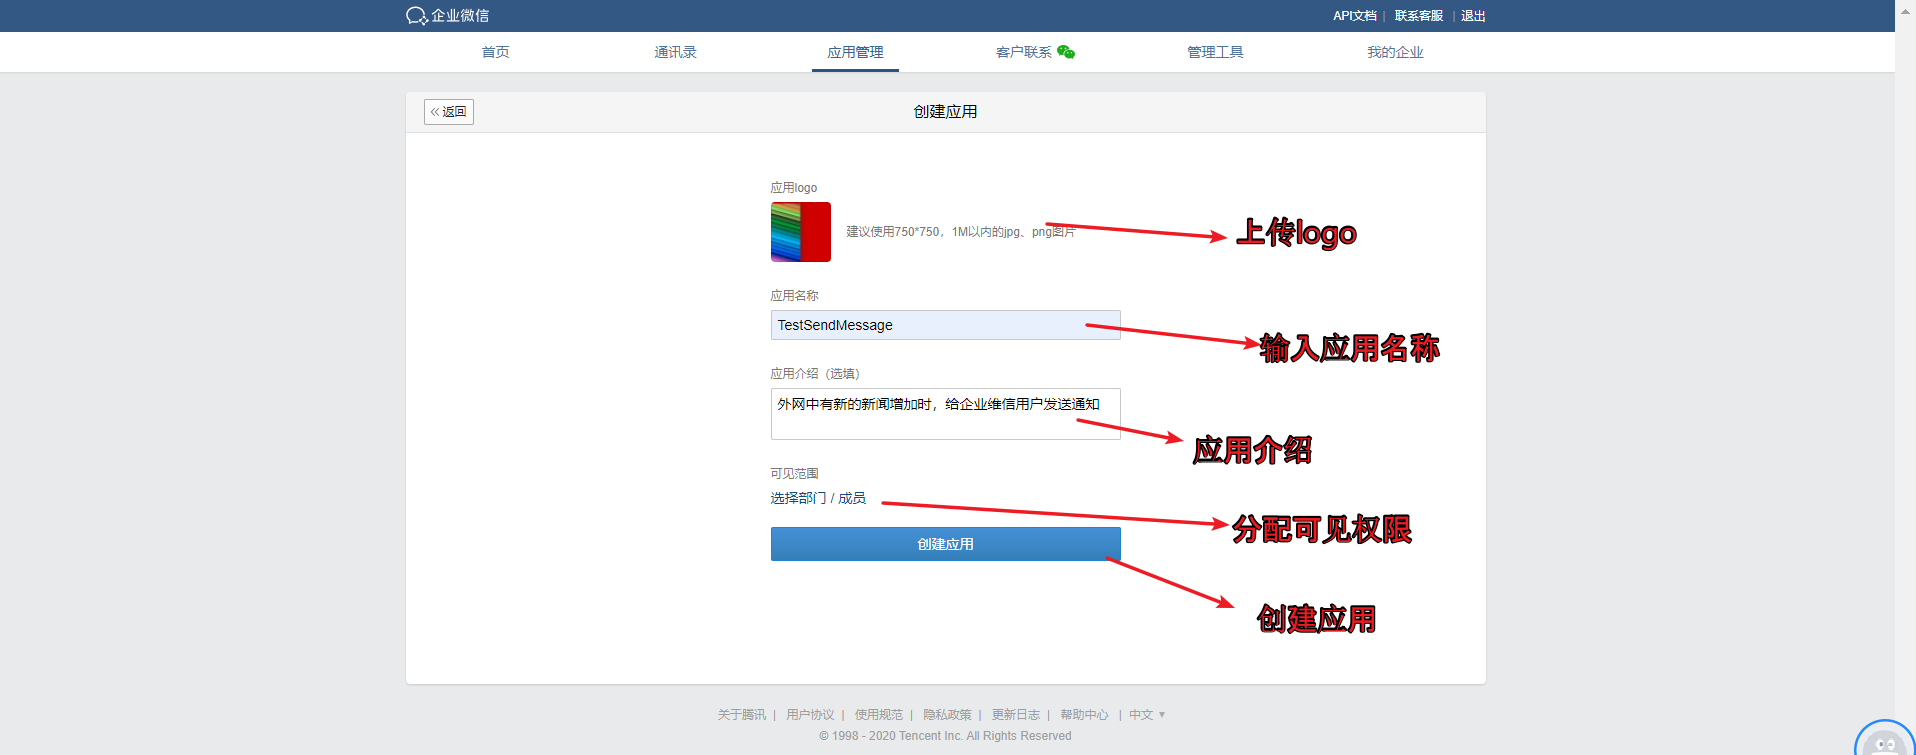The image size is (1916, 755).
Task: Open the 我的企业 tab
Action: coord(1395,52)
